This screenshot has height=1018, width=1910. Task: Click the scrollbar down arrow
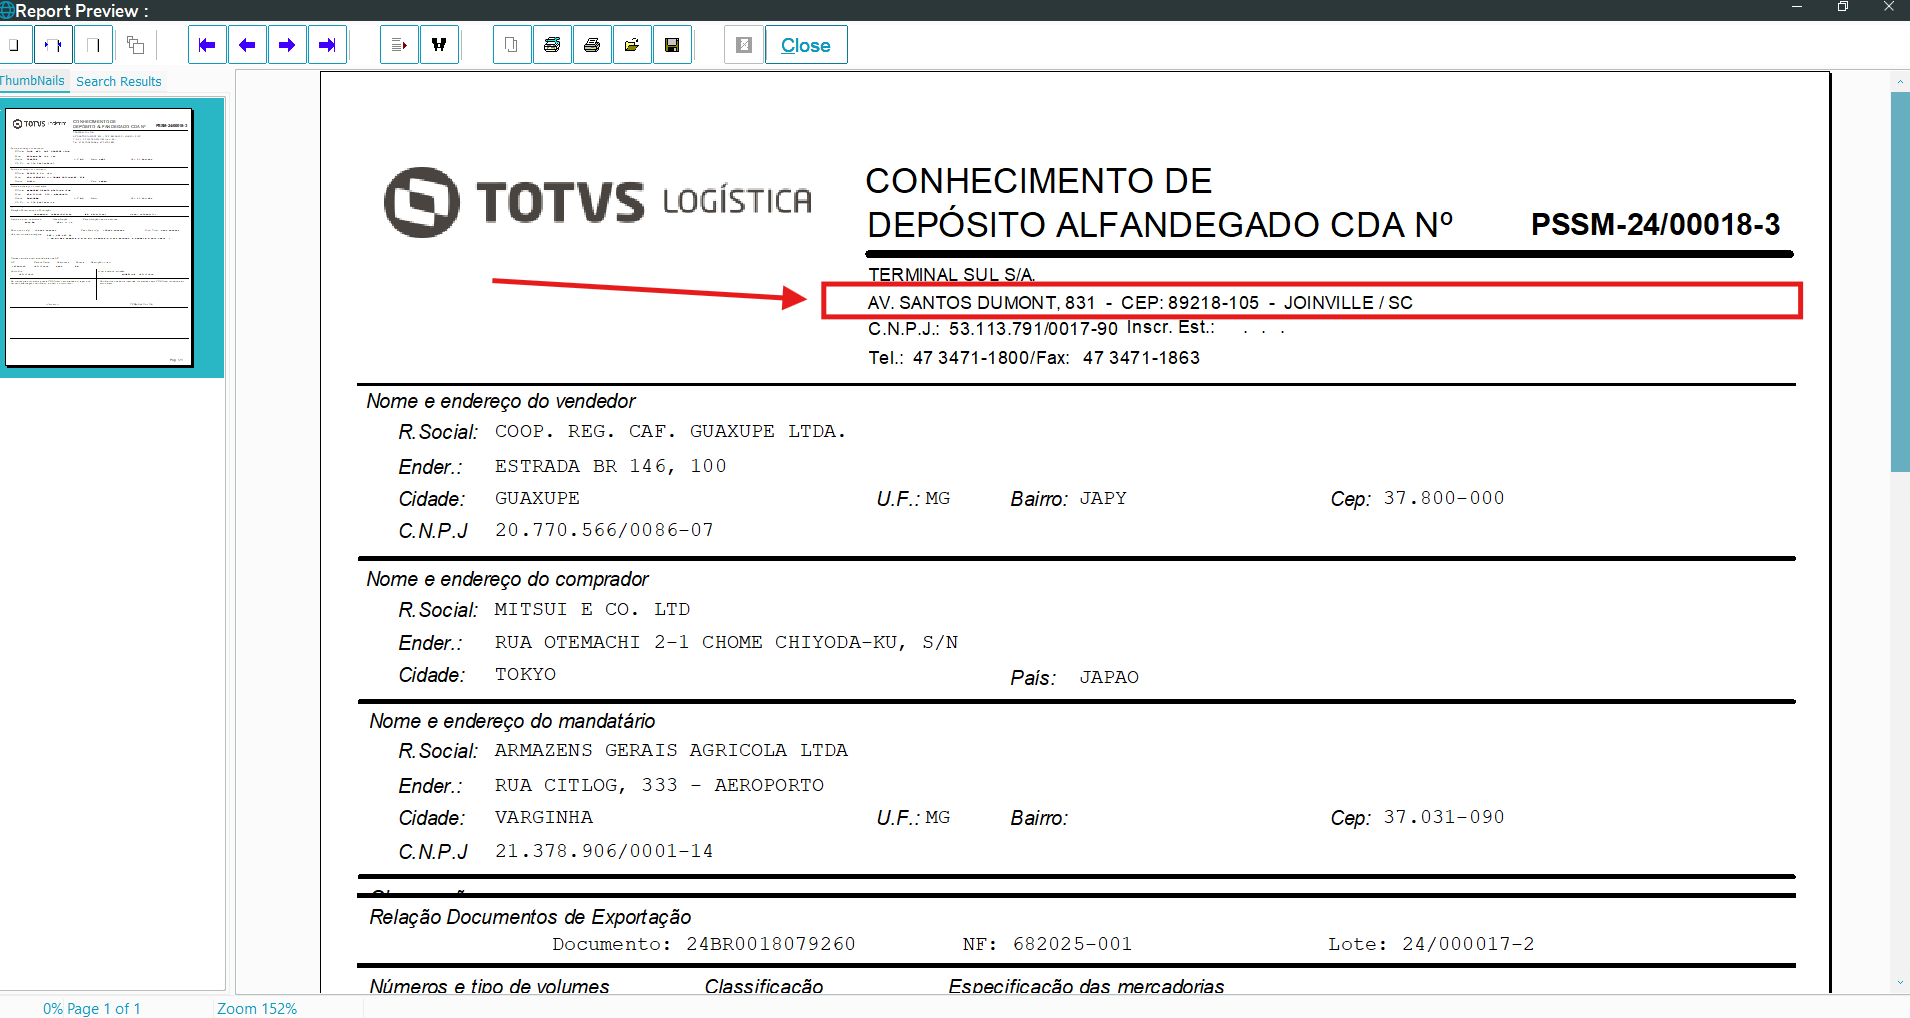[x=1900, y=984]
